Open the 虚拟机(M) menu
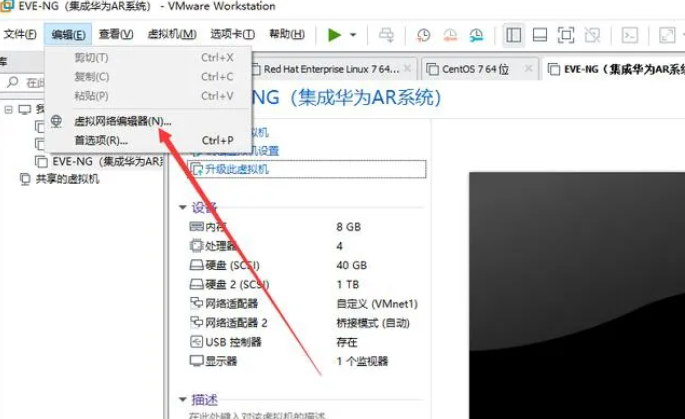 point(172,34)
